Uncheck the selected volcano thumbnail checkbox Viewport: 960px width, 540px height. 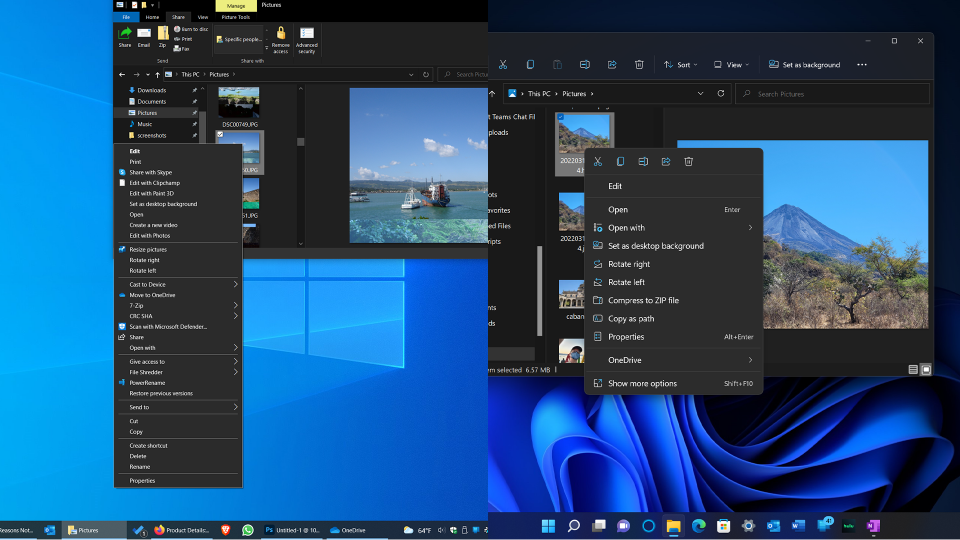pyautogui.click(x=562, y=118)
